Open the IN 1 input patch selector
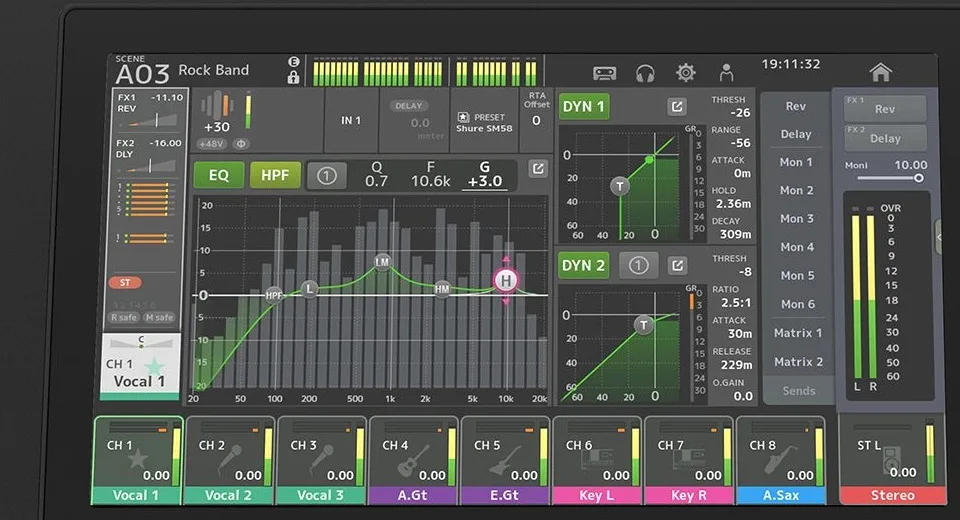Viewport: 960px width, 520px height. (351, 121)
